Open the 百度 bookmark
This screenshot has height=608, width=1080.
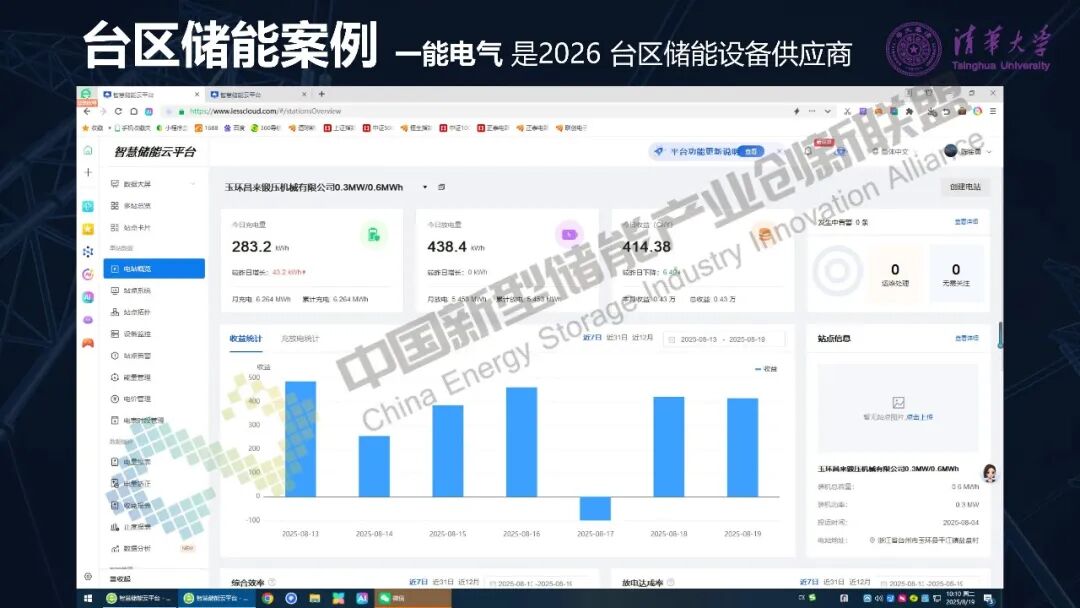click(x=234, y=127)
